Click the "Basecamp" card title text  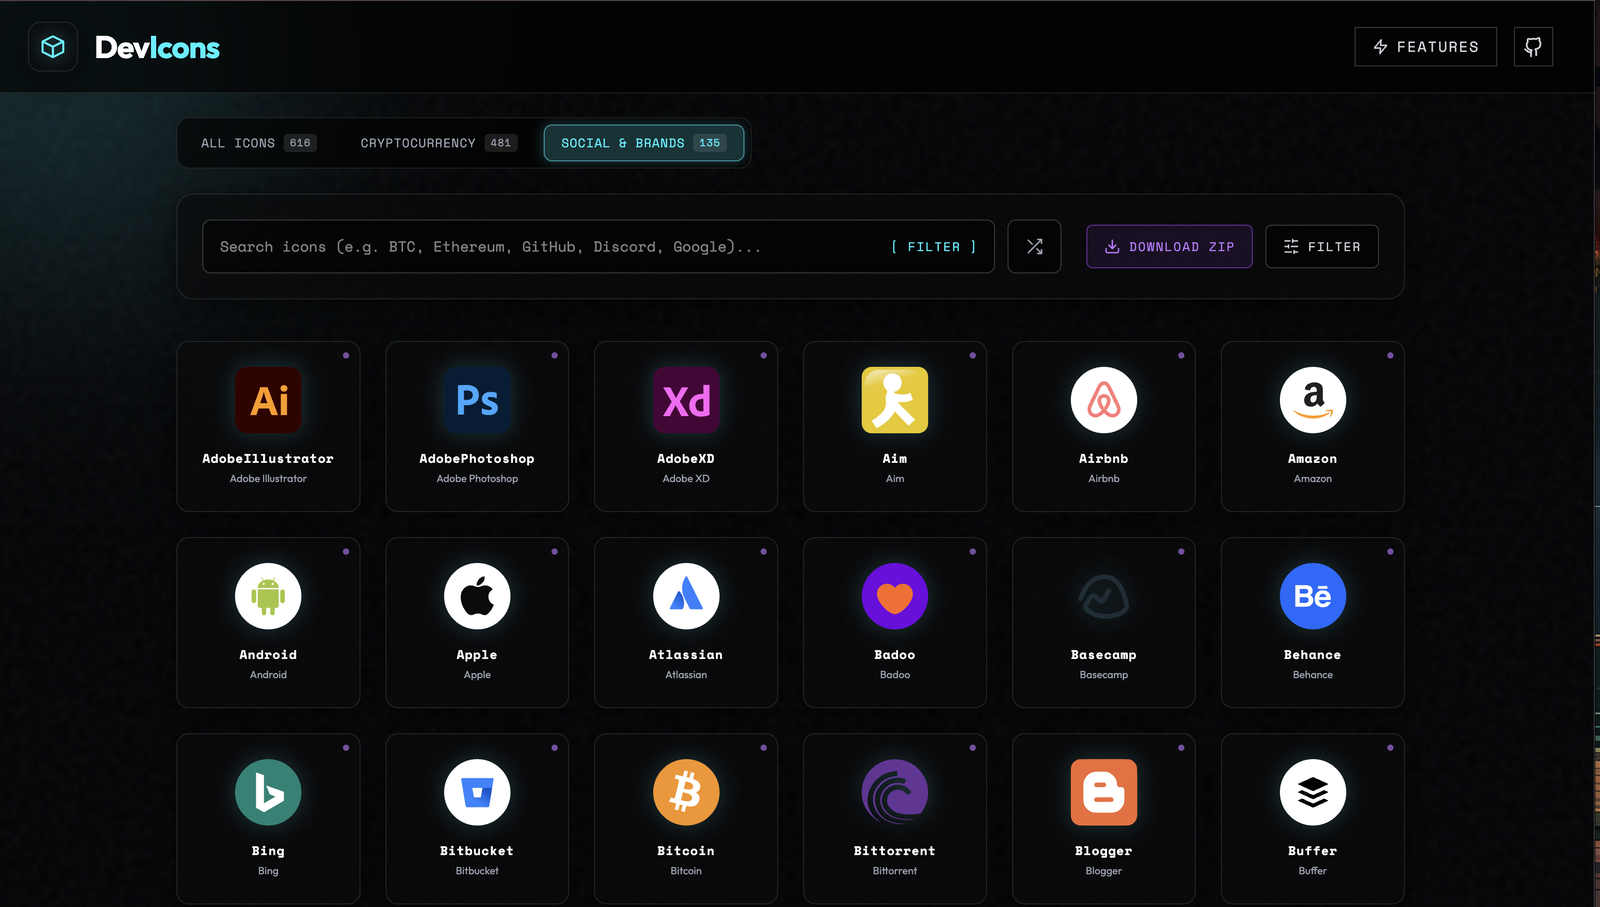(x=1104, y=655)
